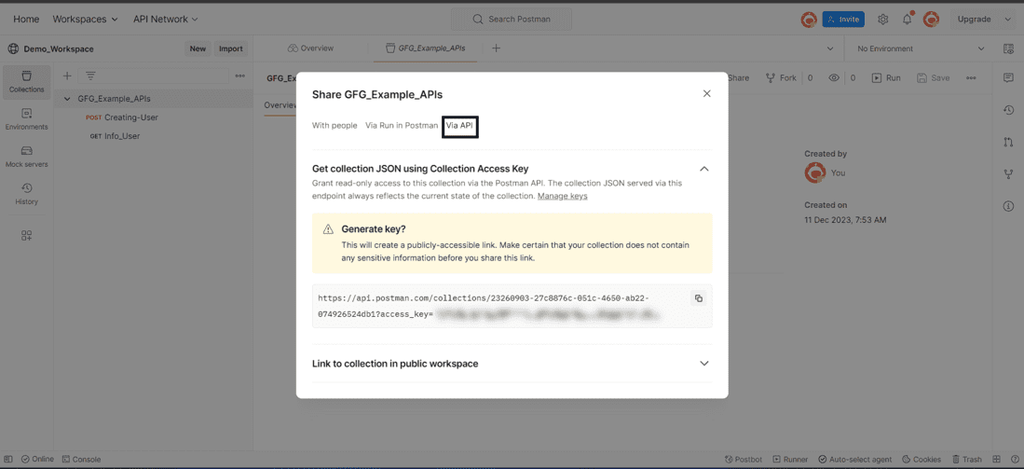Click the watch eye icon
This screenshot has height=469, width=1024.
[x=833, y=78]
